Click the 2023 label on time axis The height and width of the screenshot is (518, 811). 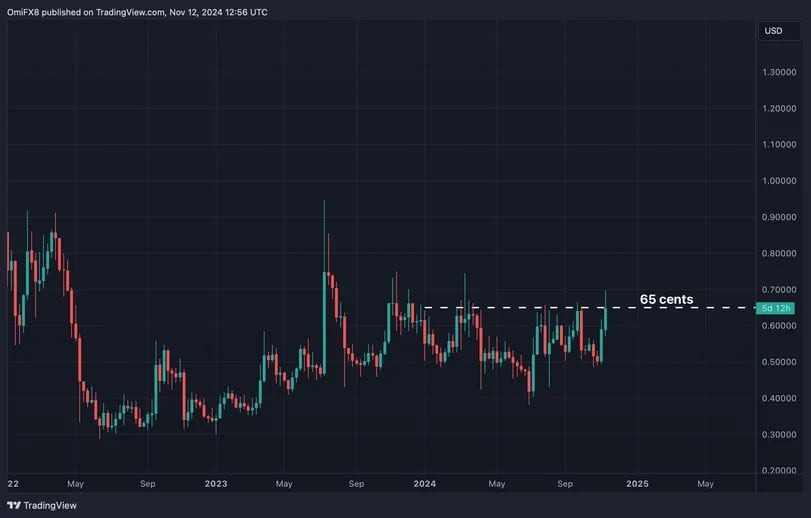coord(216,484)
